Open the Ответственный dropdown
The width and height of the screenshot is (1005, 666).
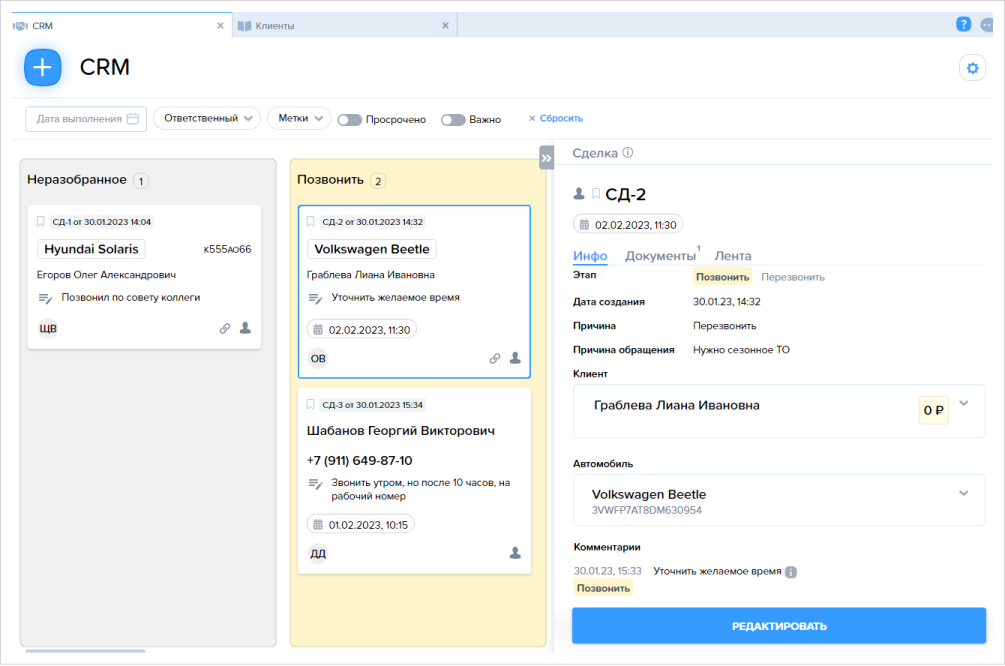coord(207,119)
